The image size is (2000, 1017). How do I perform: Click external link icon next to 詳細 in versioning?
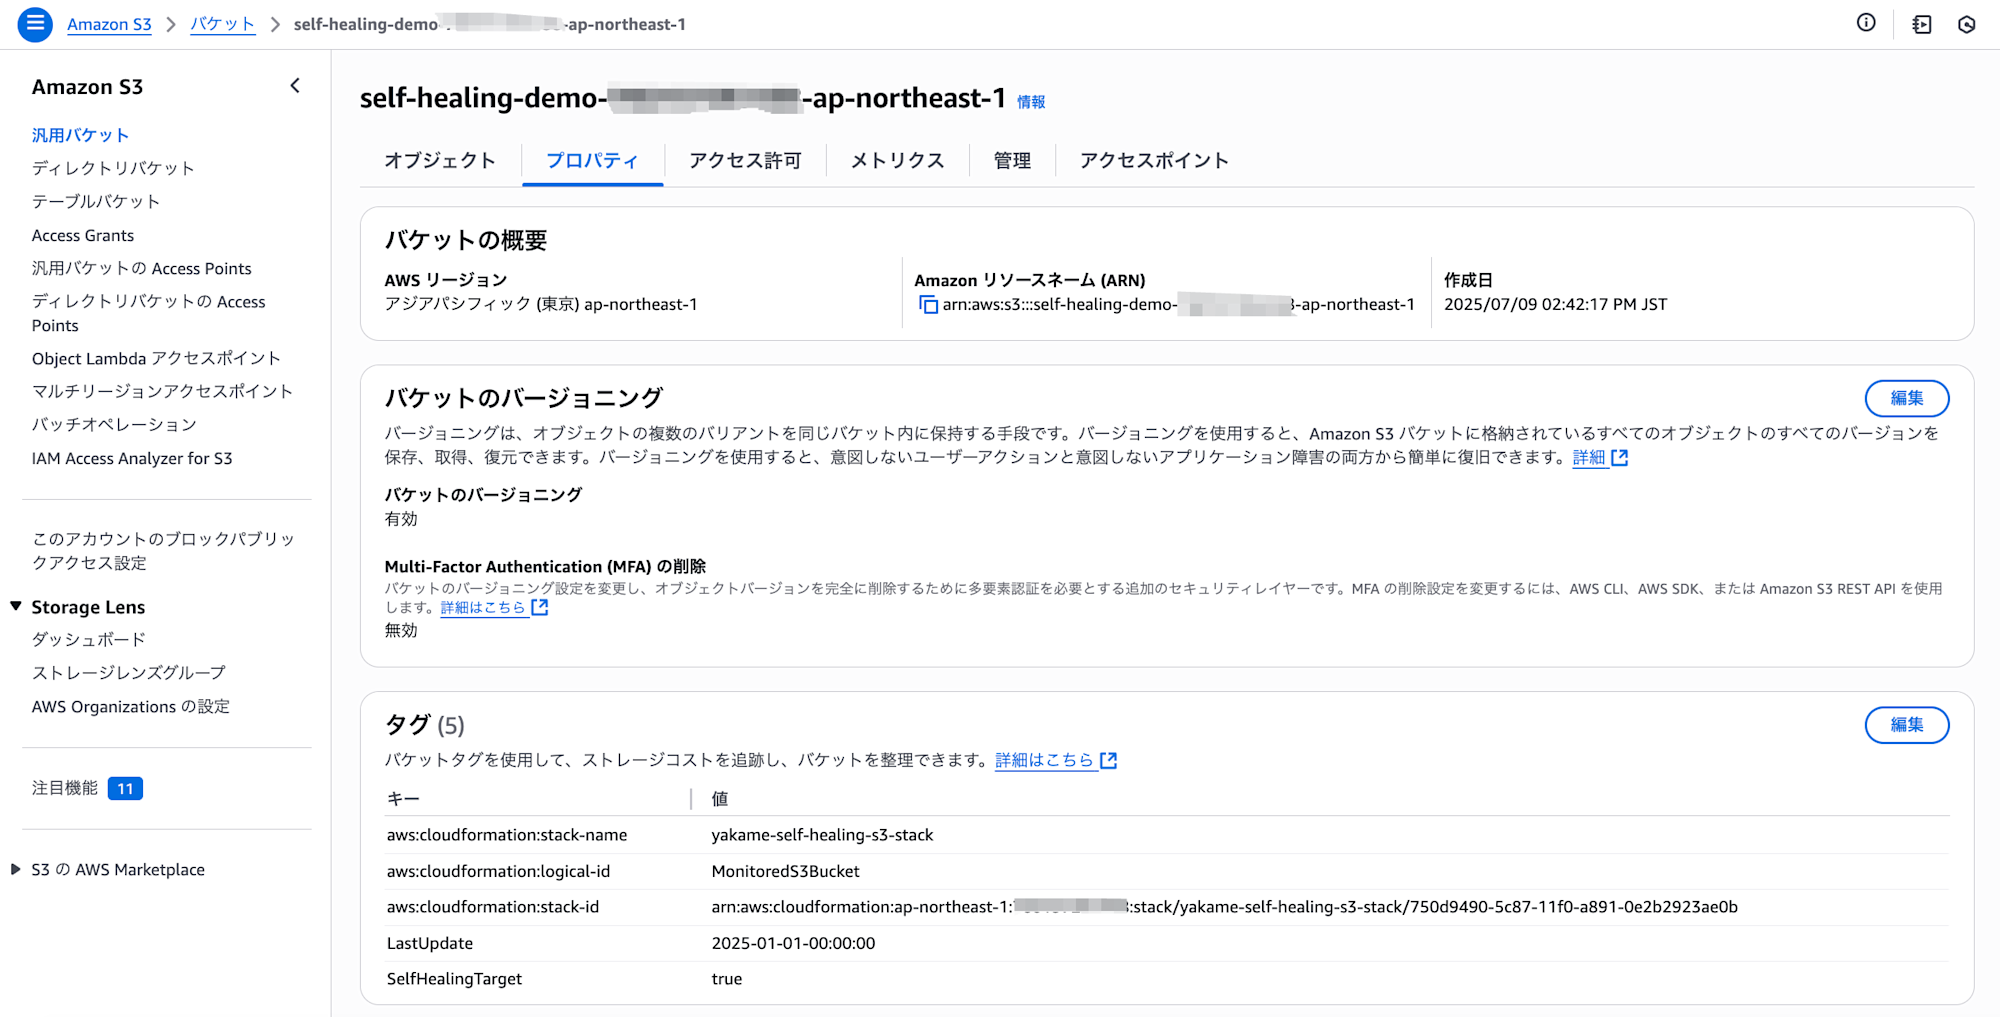1620,458
